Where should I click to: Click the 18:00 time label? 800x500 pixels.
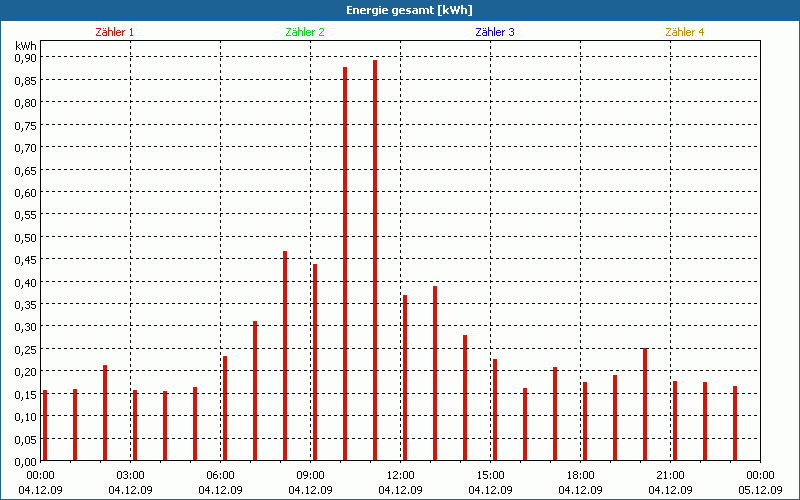point(581,476)
